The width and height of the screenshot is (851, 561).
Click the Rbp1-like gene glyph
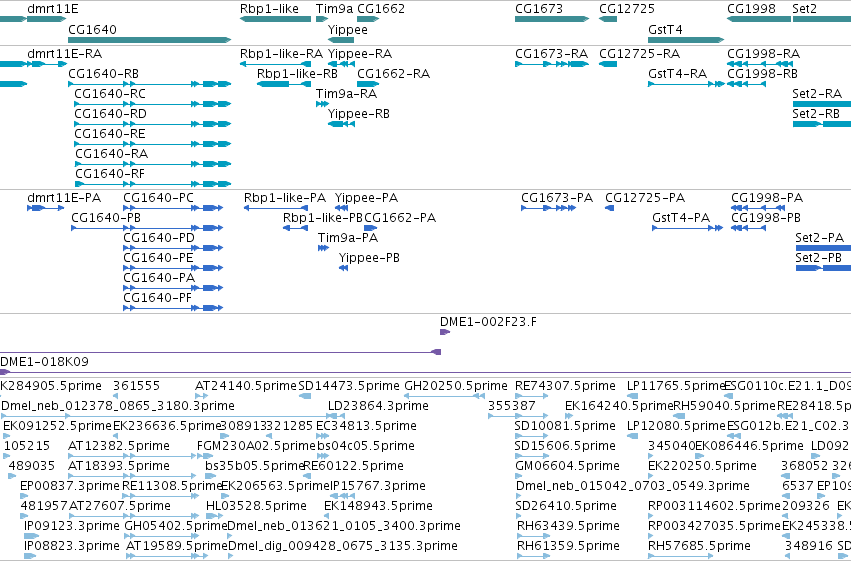[276, 19]
